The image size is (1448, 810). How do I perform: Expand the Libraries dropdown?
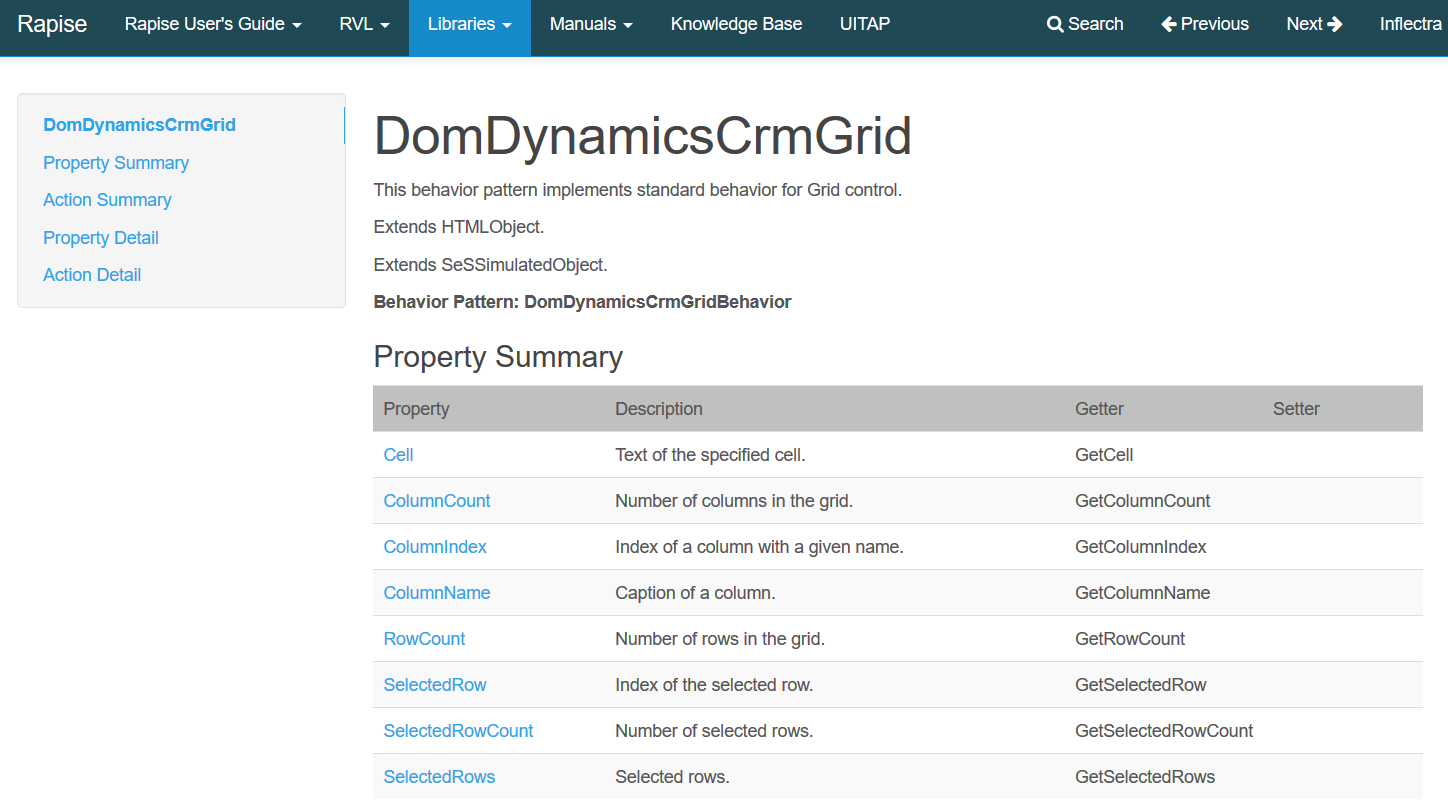[469, 25]
